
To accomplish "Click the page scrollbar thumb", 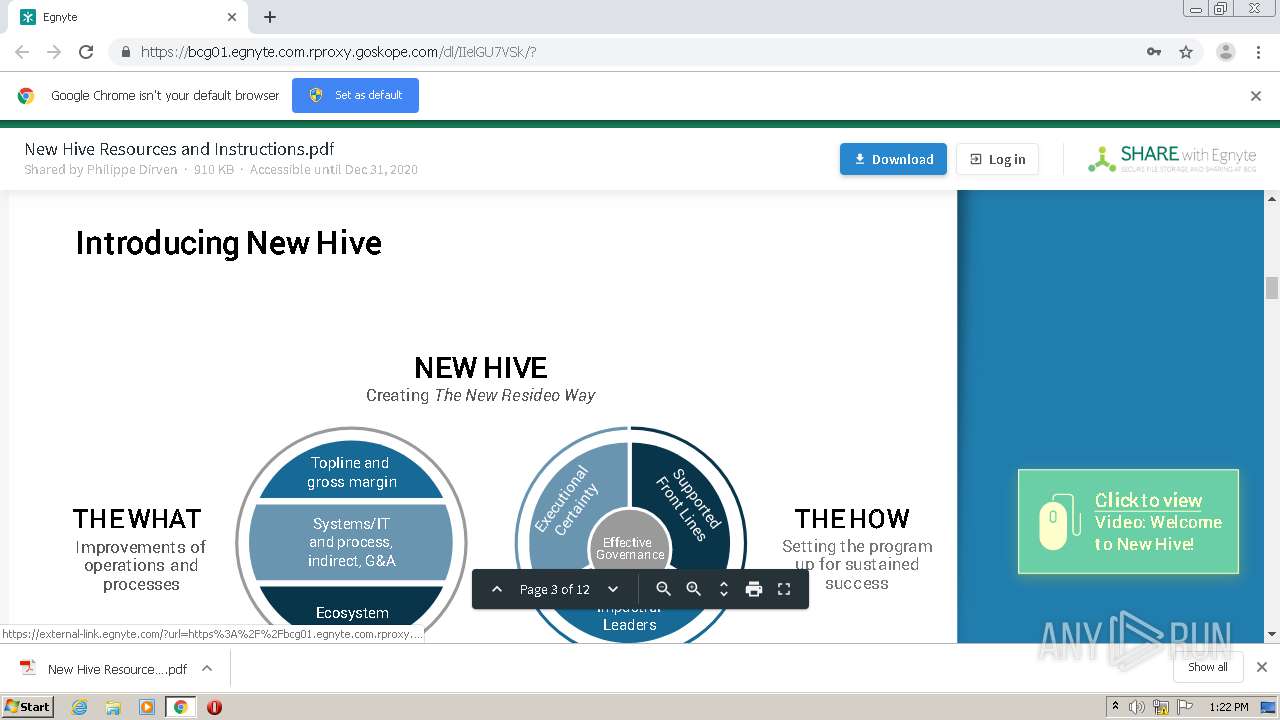I will coord(1272,288).
